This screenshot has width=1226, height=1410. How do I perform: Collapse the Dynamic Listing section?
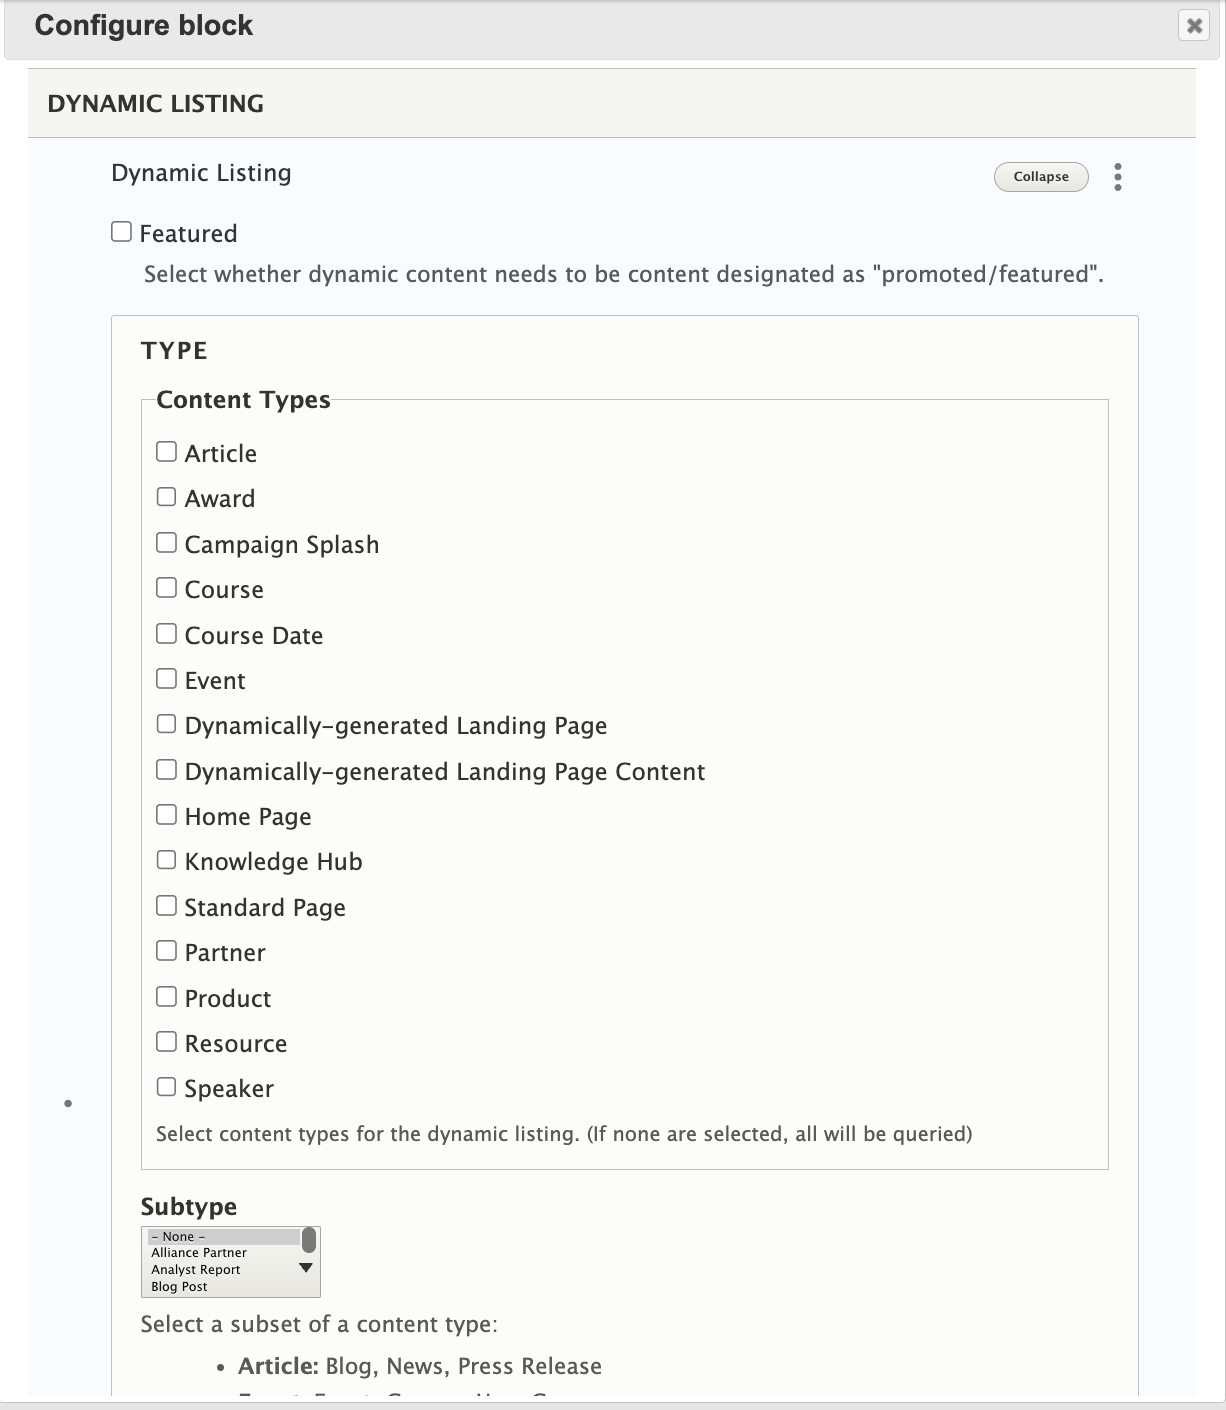click(1040, 176)
